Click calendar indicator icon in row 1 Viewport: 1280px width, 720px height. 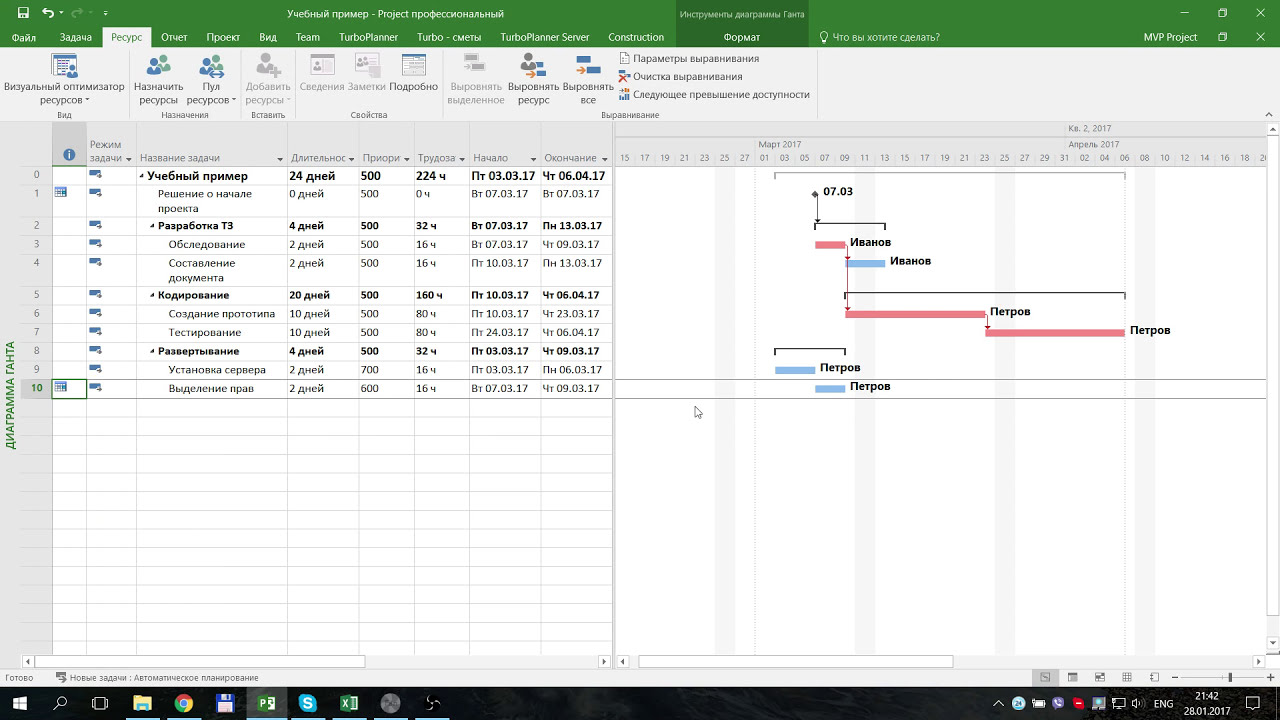coord(61,193)
